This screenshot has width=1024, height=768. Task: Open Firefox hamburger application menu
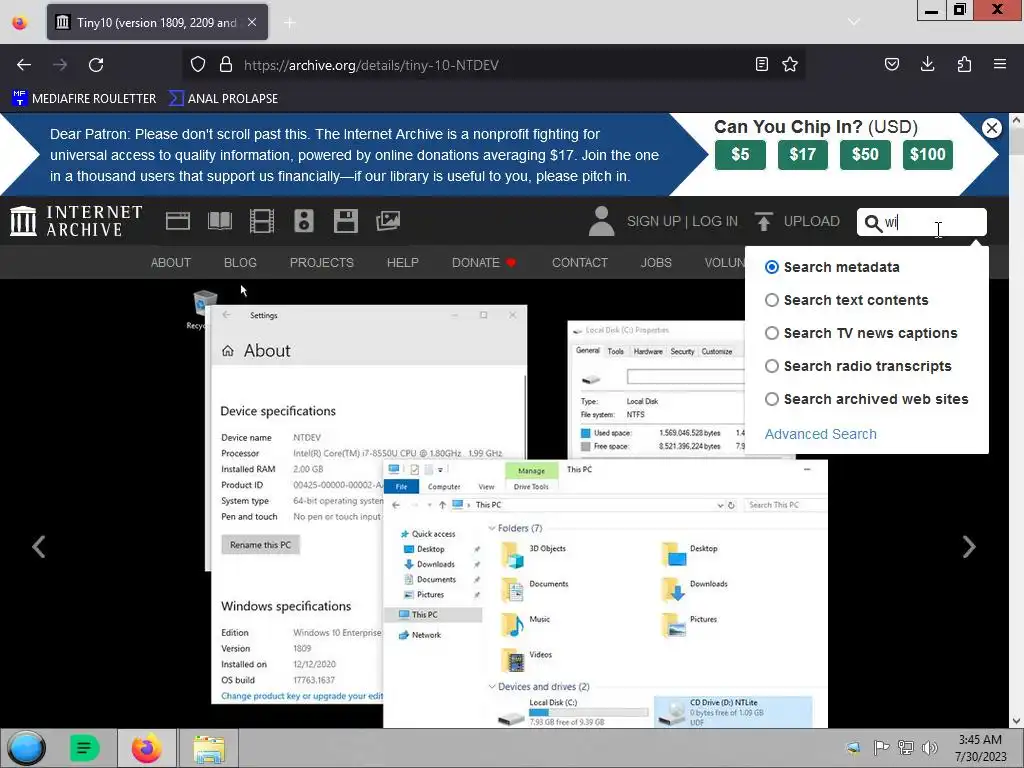click(x=1000, y=64)
